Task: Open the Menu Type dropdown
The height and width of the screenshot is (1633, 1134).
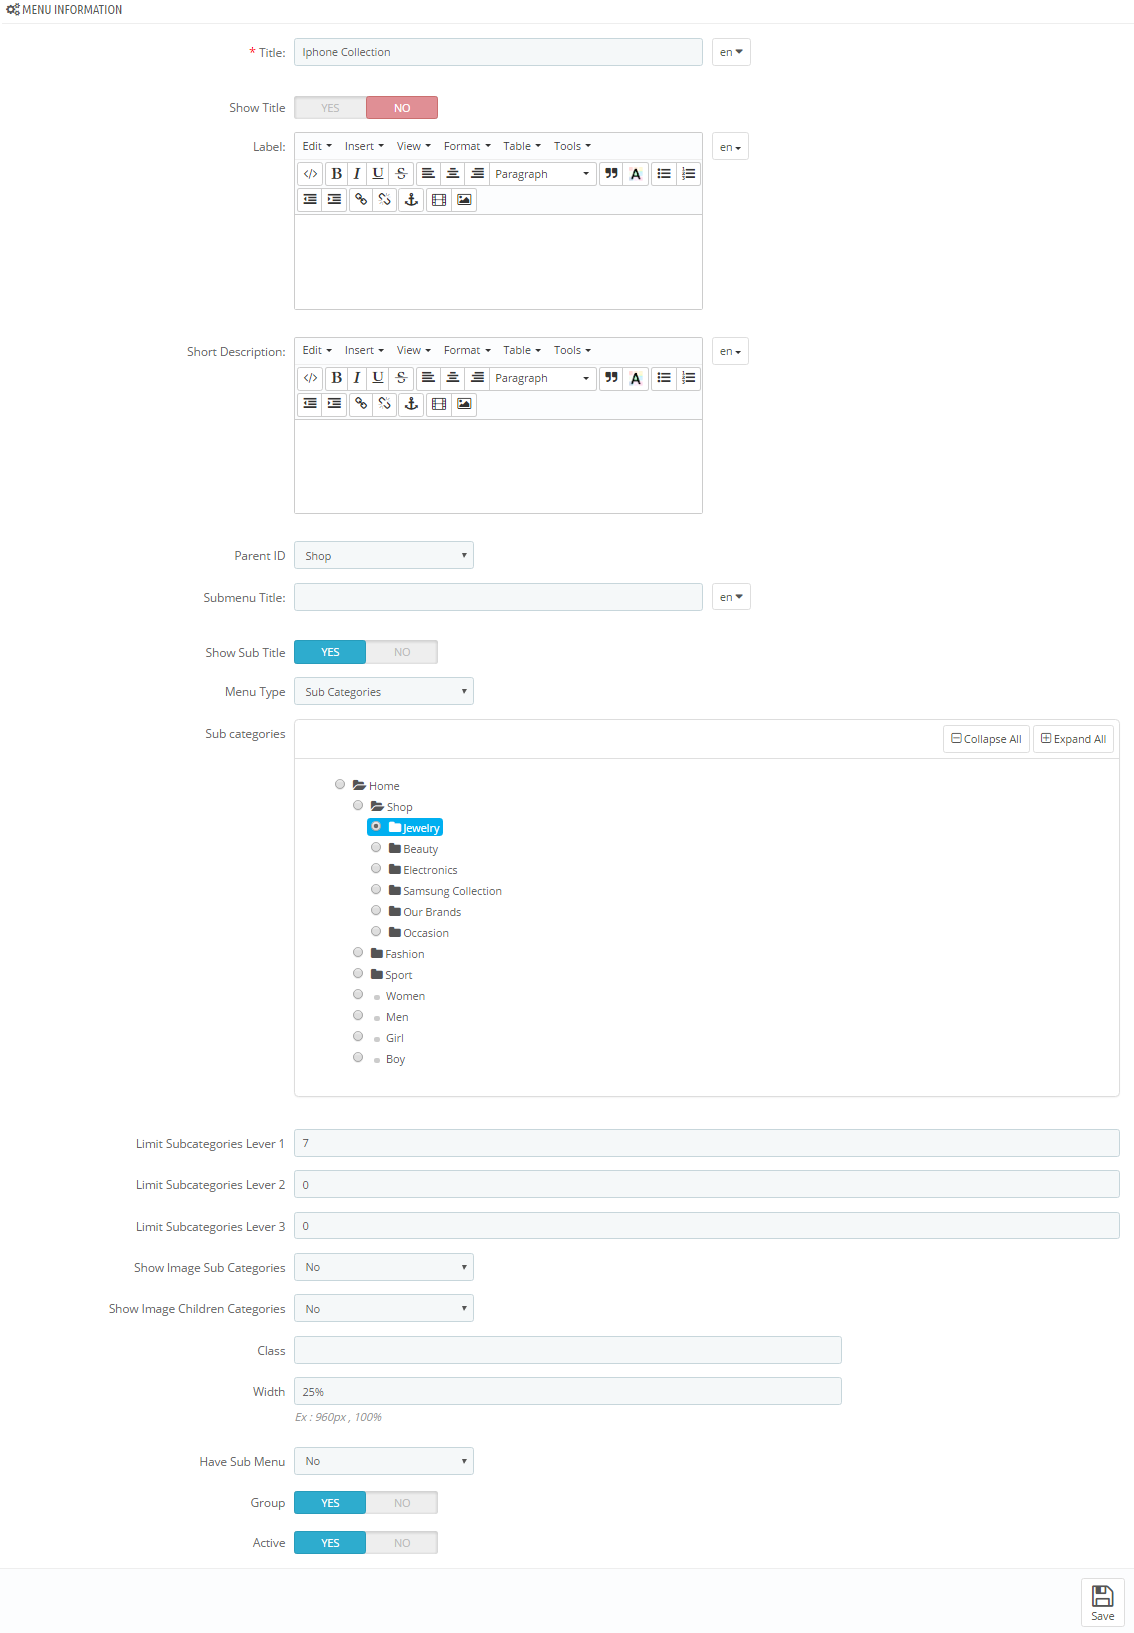Action: click(383, 692)
